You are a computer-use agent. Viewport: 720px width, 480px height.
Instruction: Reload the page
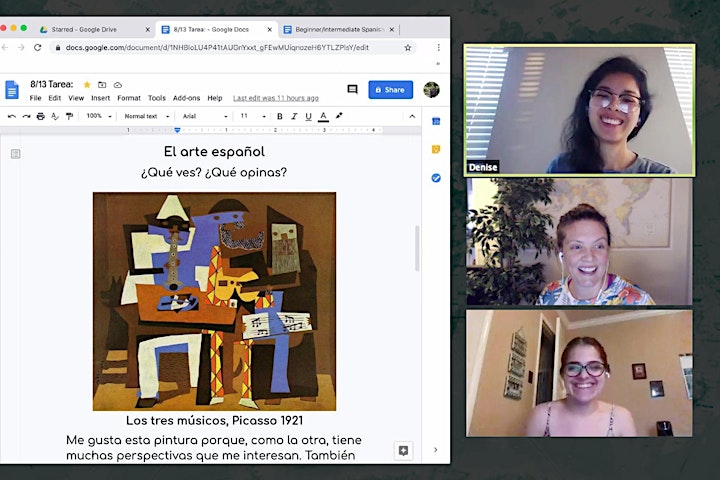(x=38, y=47)
